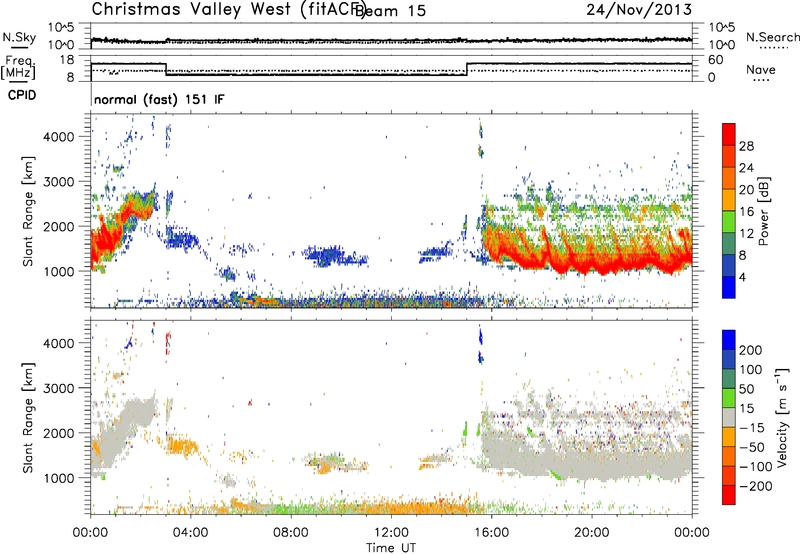The width and height of the screenshot is (800, 554).
Task: Click the "28" label on Power colorbar
Action: click(746, 146)
